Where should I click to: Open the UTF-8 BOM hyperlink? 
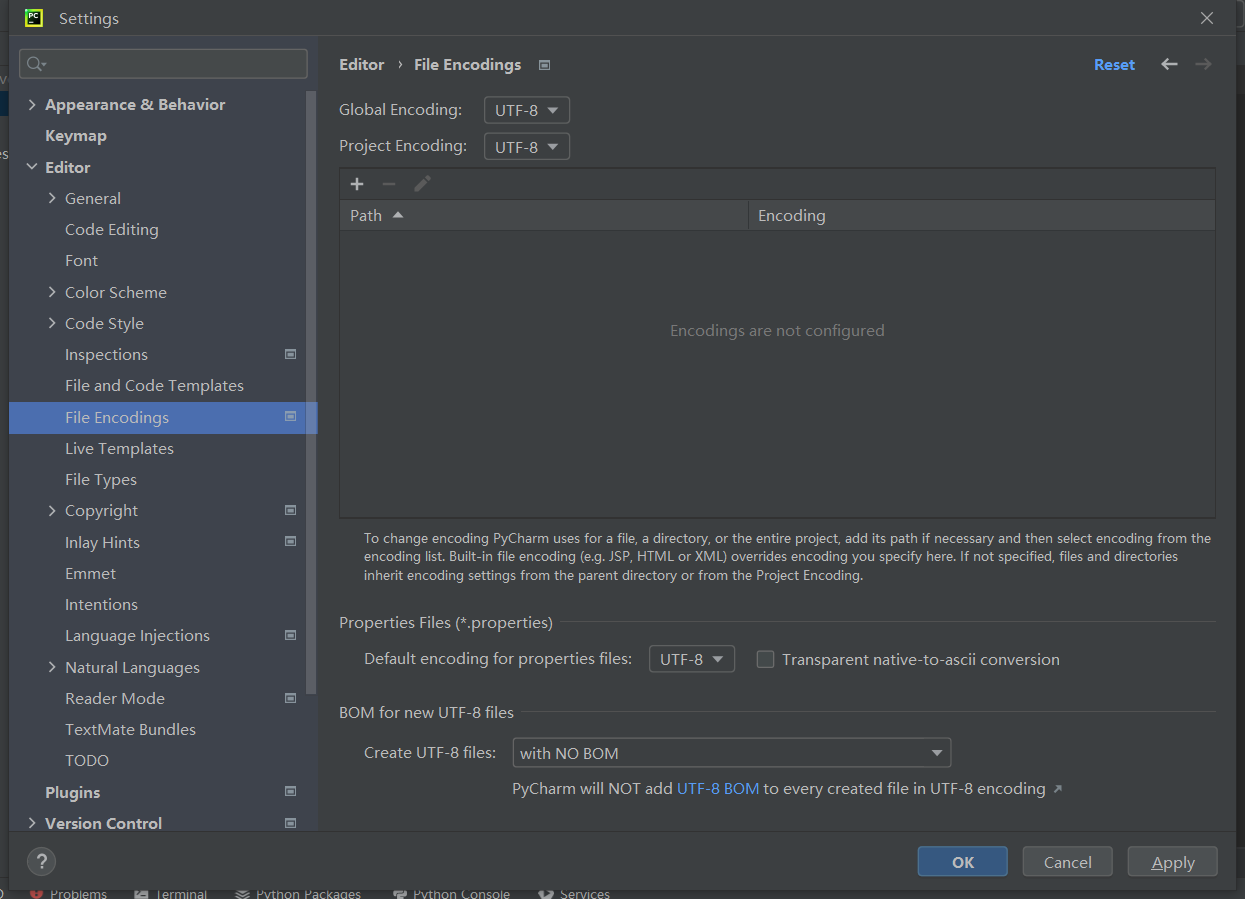click(718, 789)
